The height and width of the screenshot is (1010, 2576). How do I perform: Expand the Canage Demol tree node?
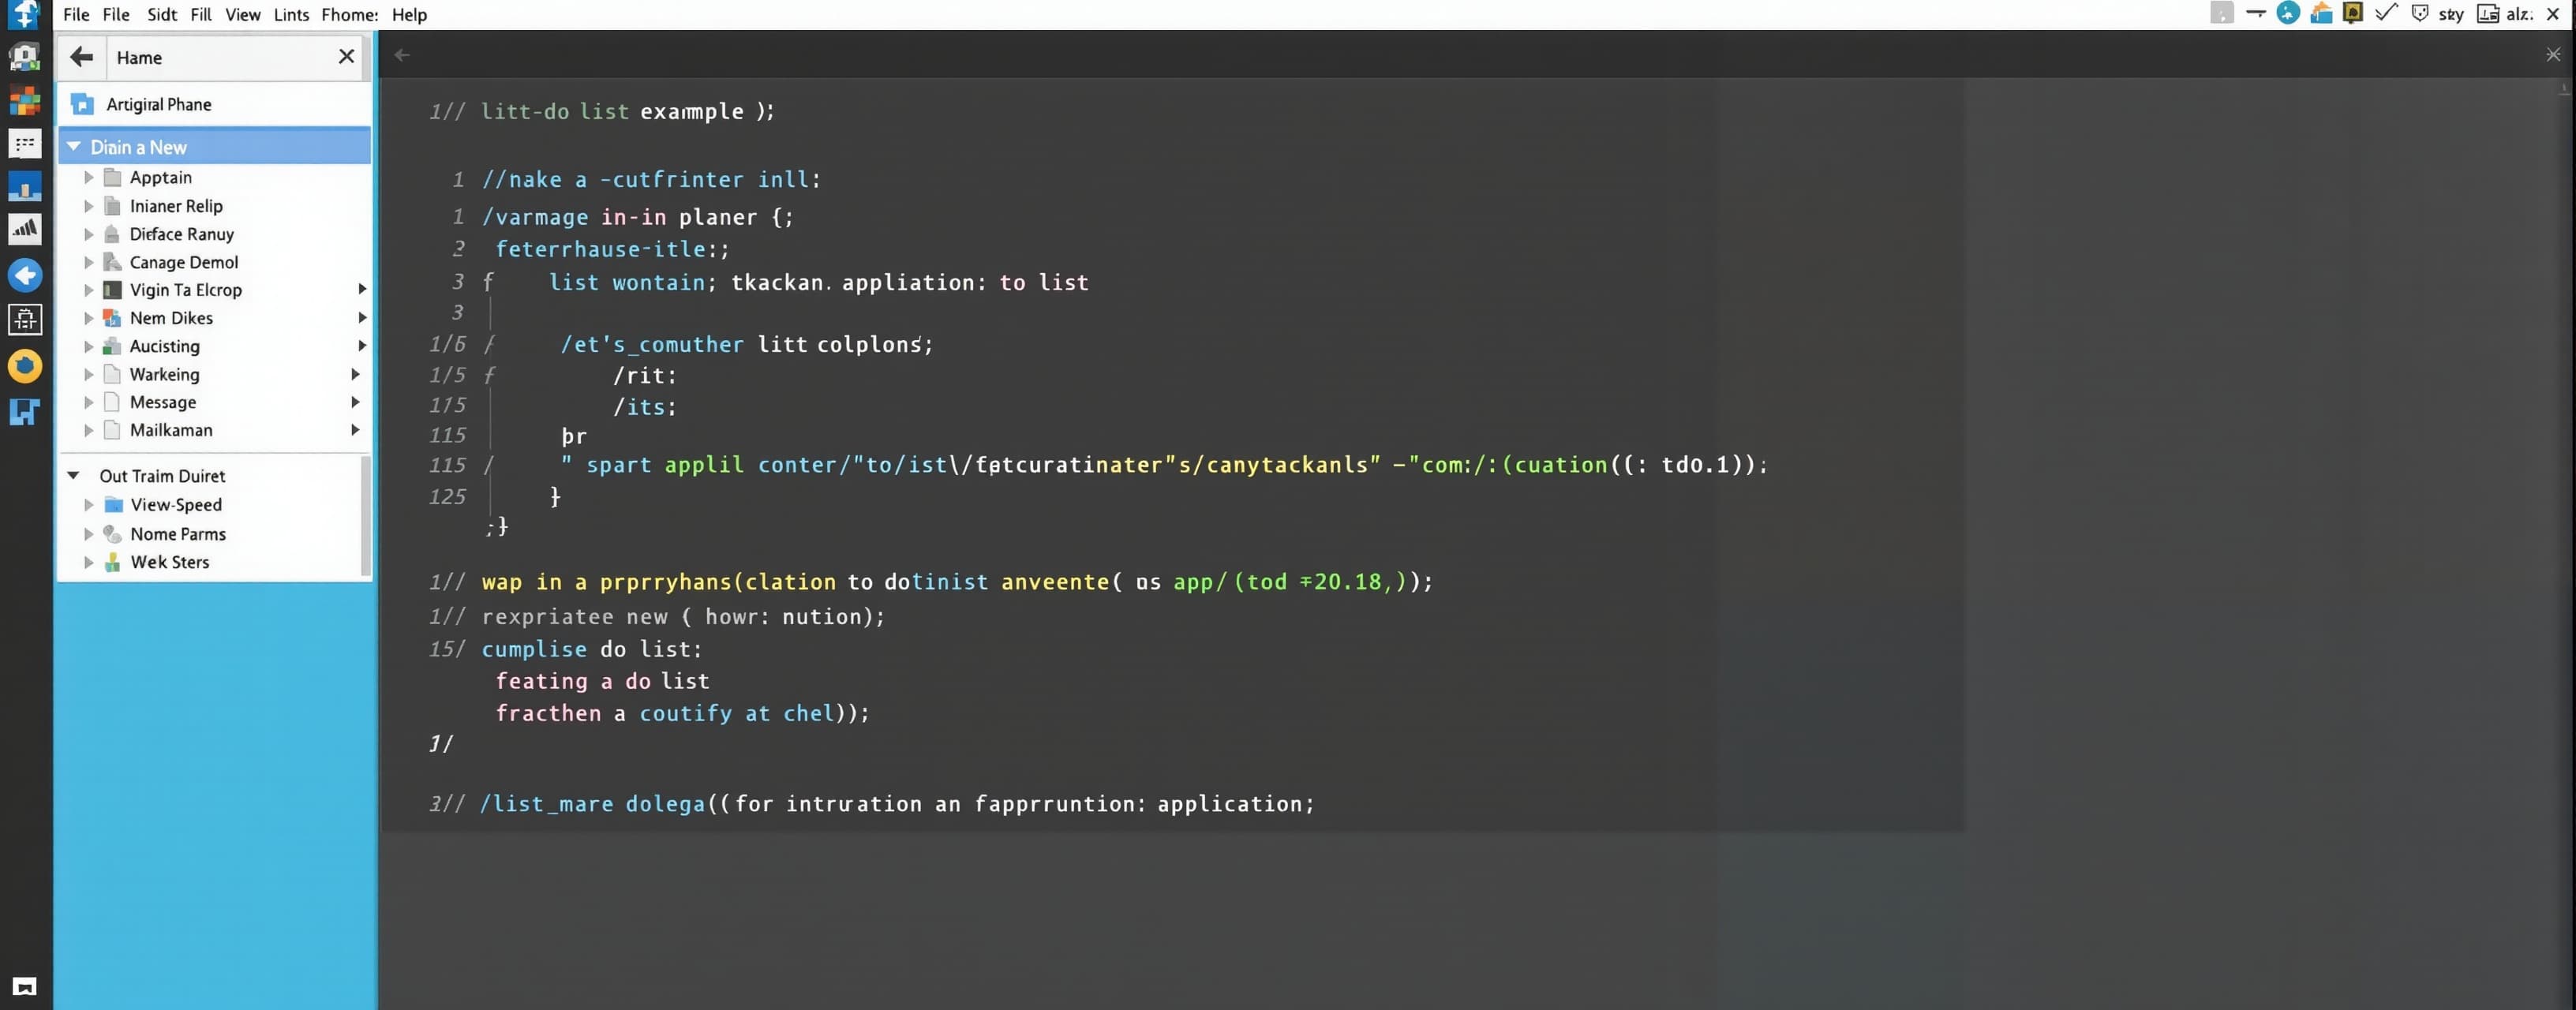89,261
